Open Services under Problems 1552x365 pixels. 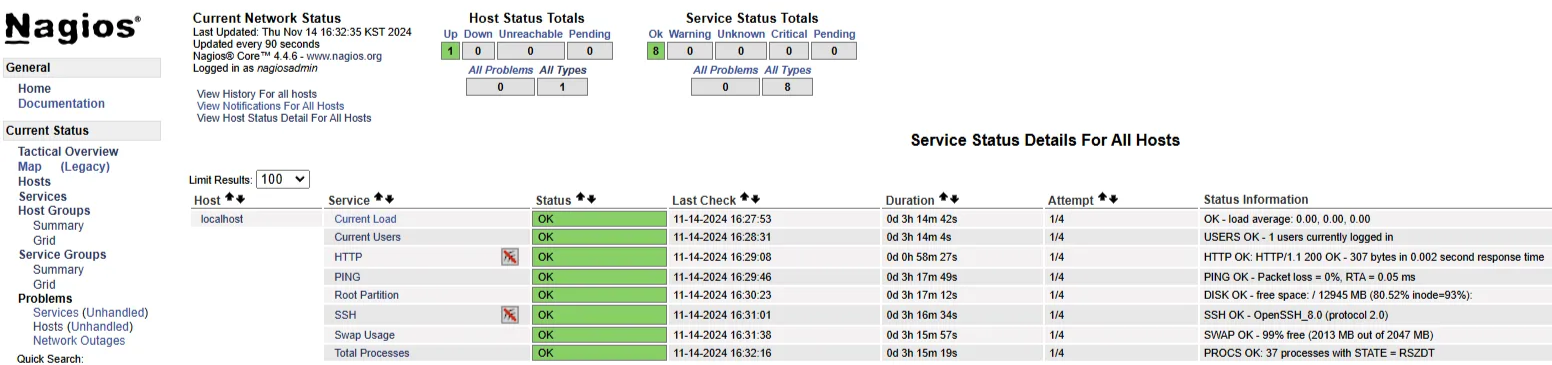[55, 313]
